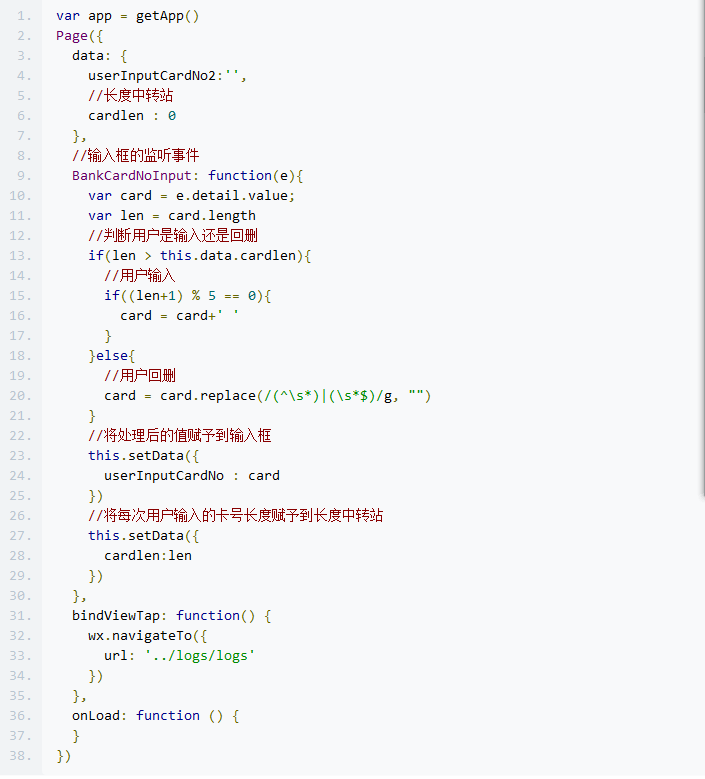Click cardlen:len on line 28
This screenshot has width=705, height=779.
tap(147, 556)
